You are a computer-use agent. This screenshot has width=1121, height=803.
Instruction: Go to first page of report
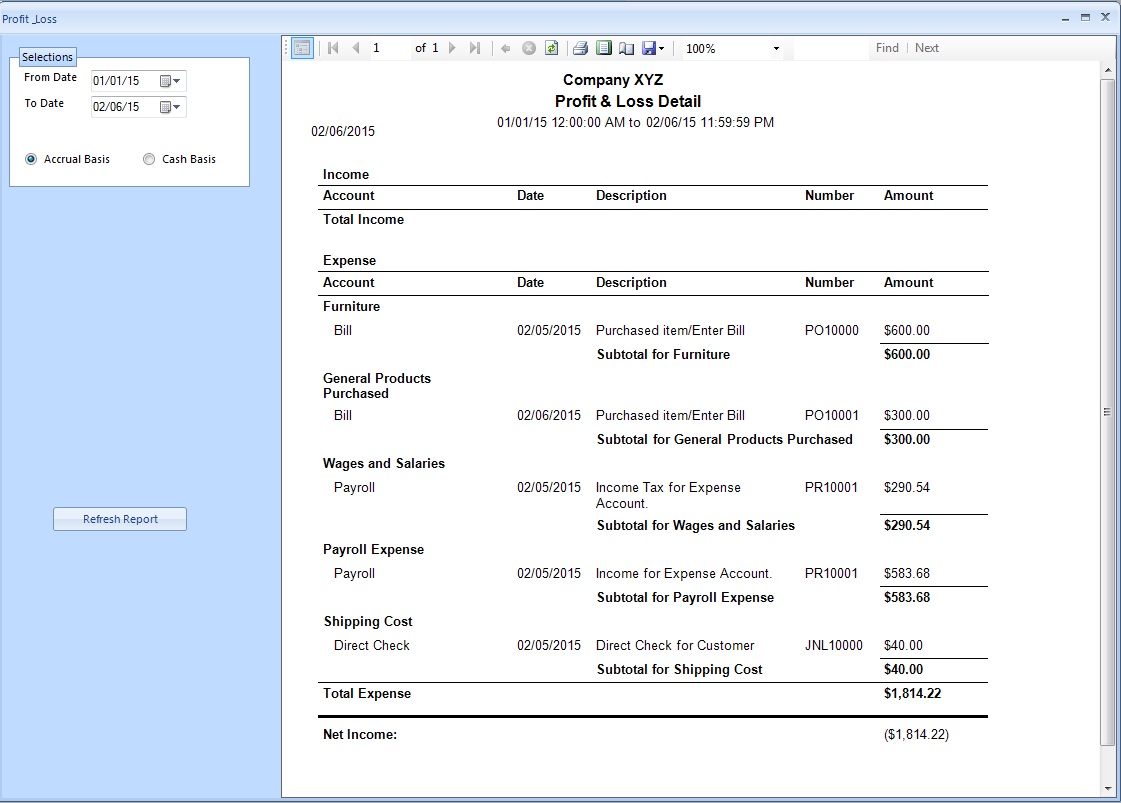point(333,48)
